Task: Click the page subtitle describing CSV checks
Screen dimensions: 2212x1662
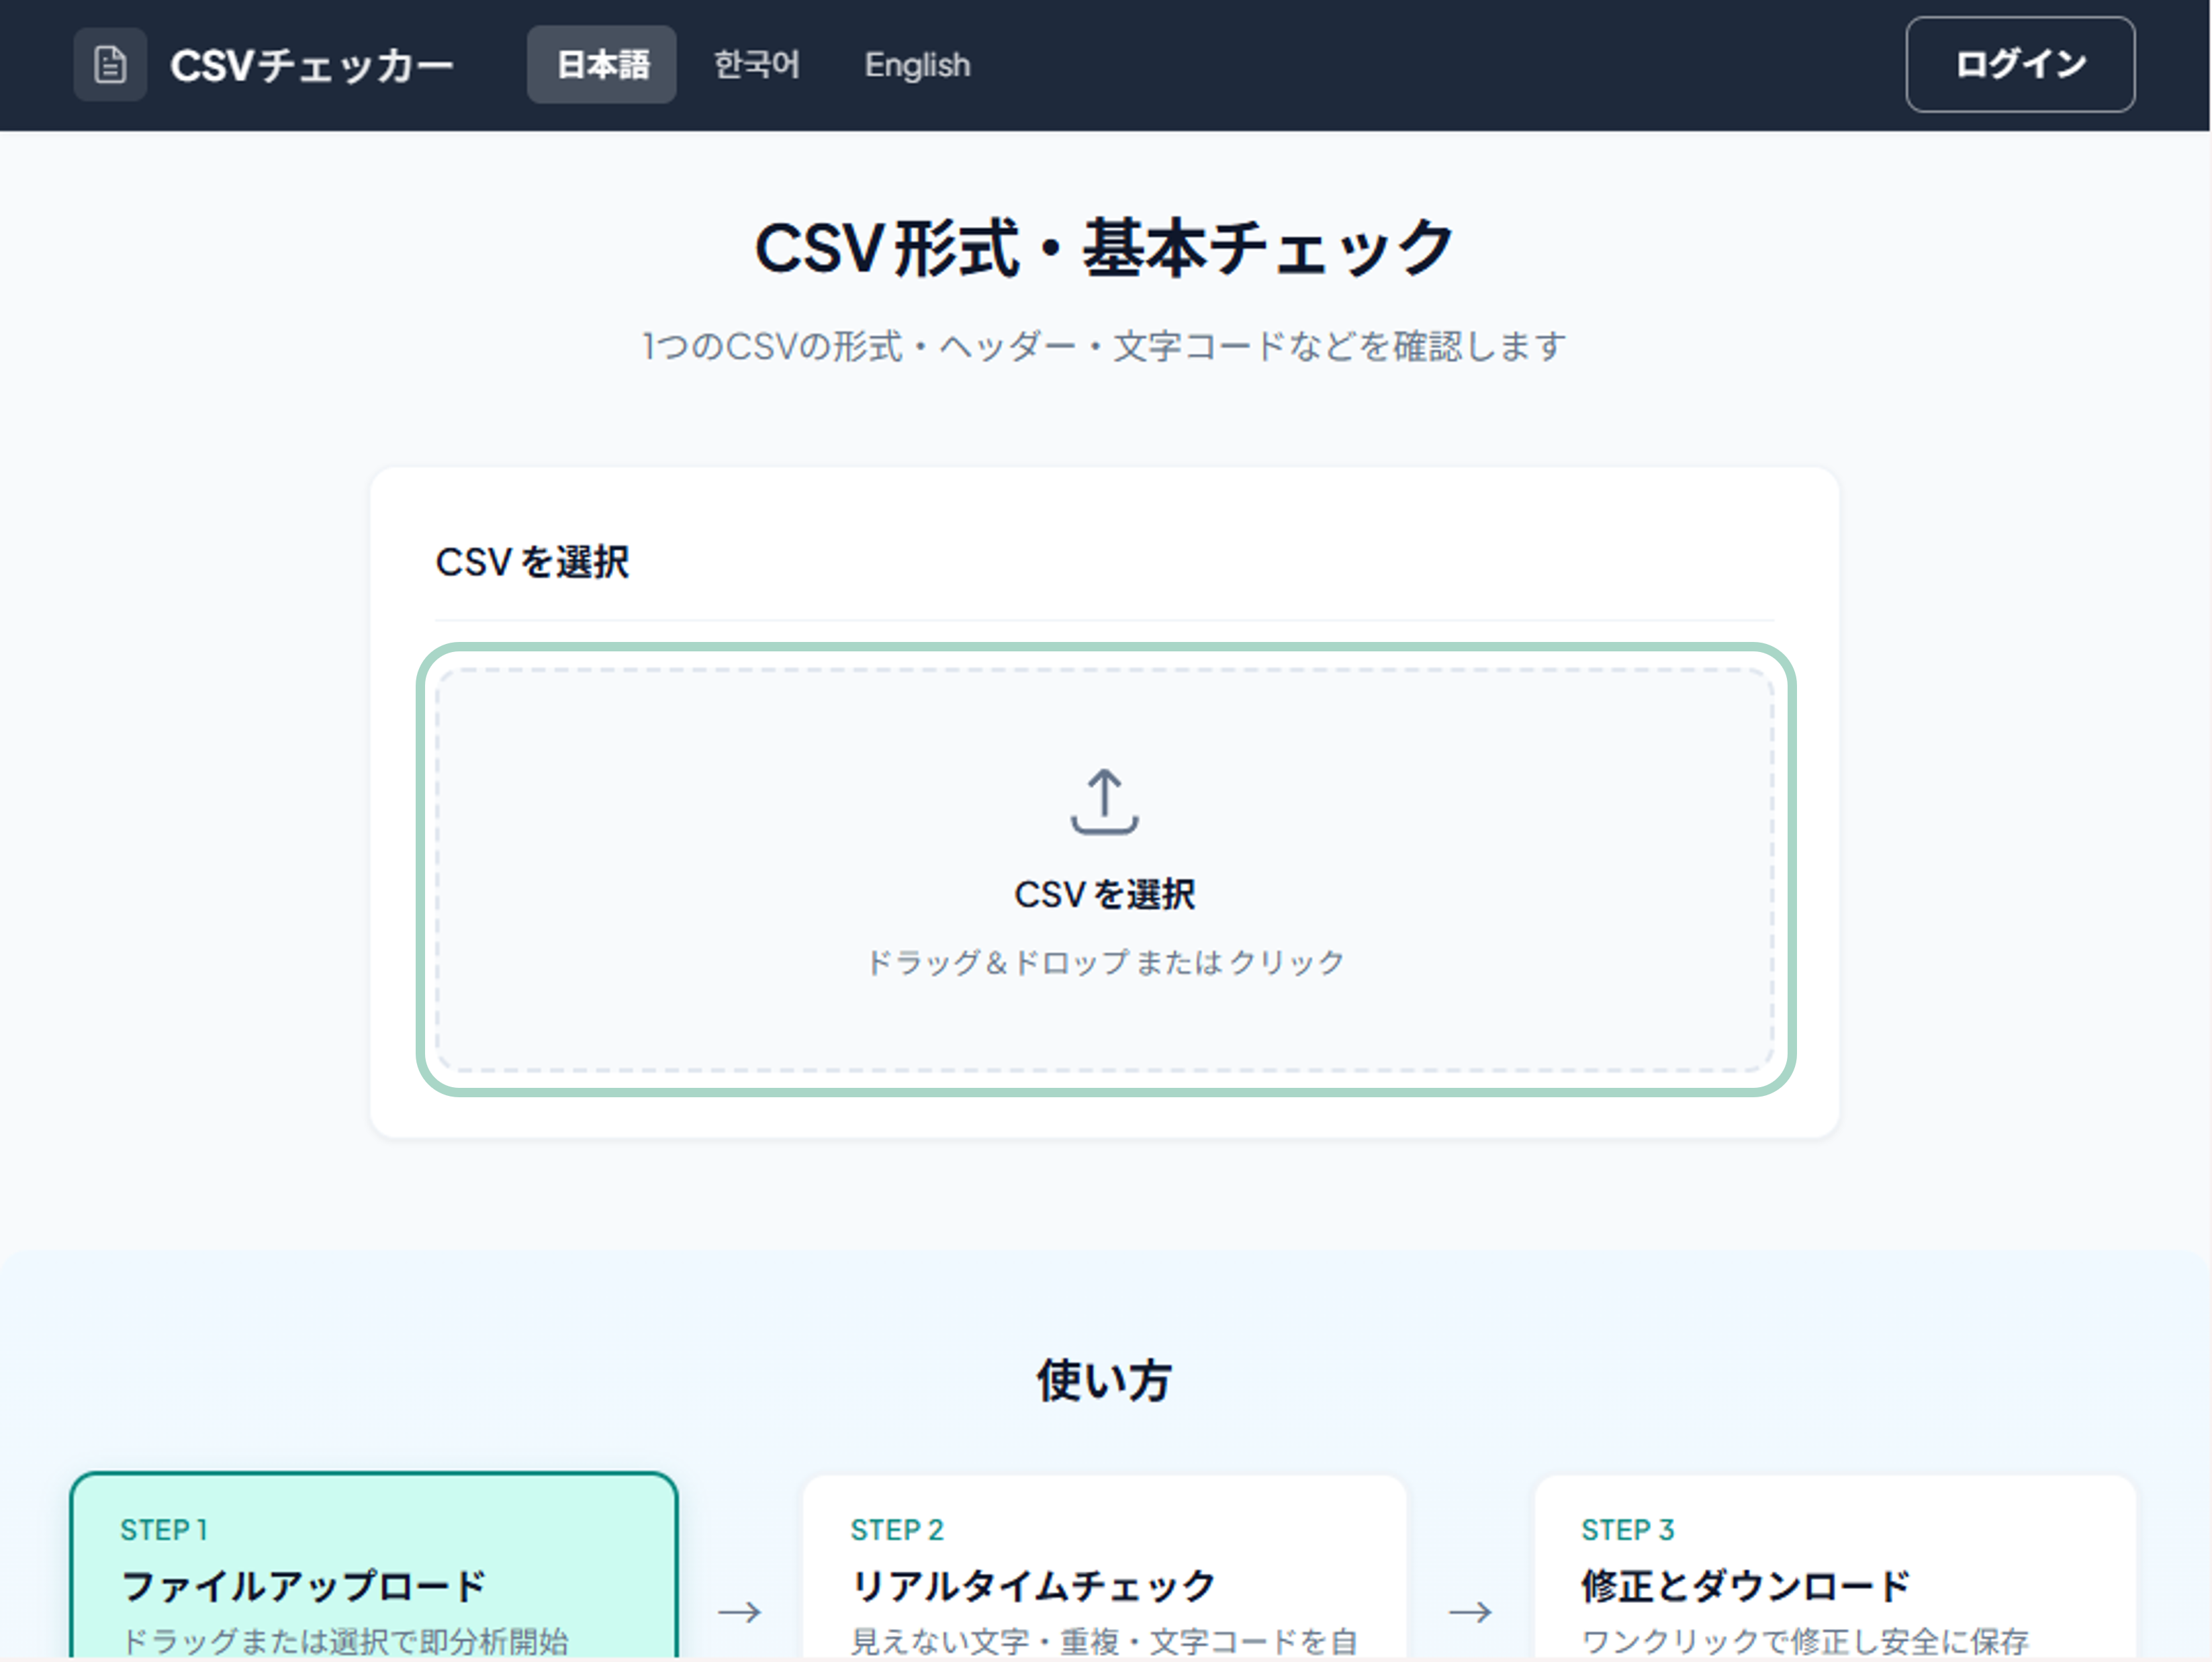Action: click(1104, 346)
